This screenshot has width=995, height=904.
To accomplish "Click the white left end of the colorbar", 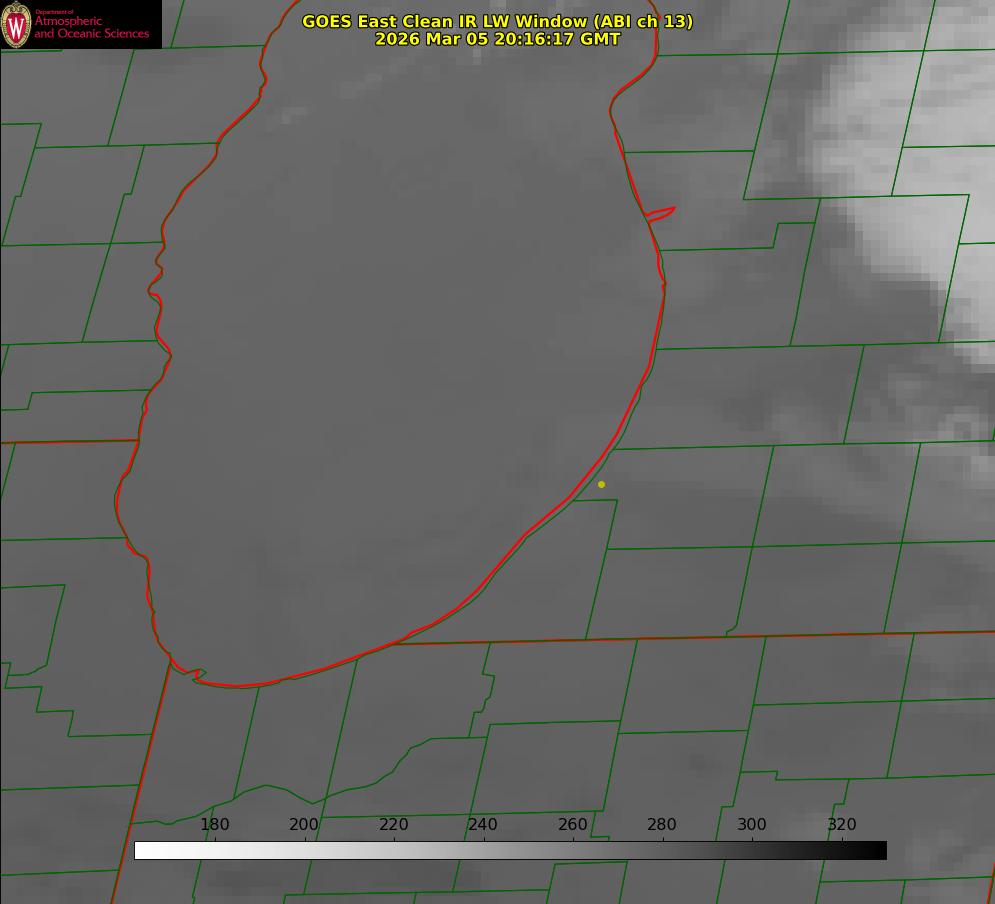I will coord(142,850).
